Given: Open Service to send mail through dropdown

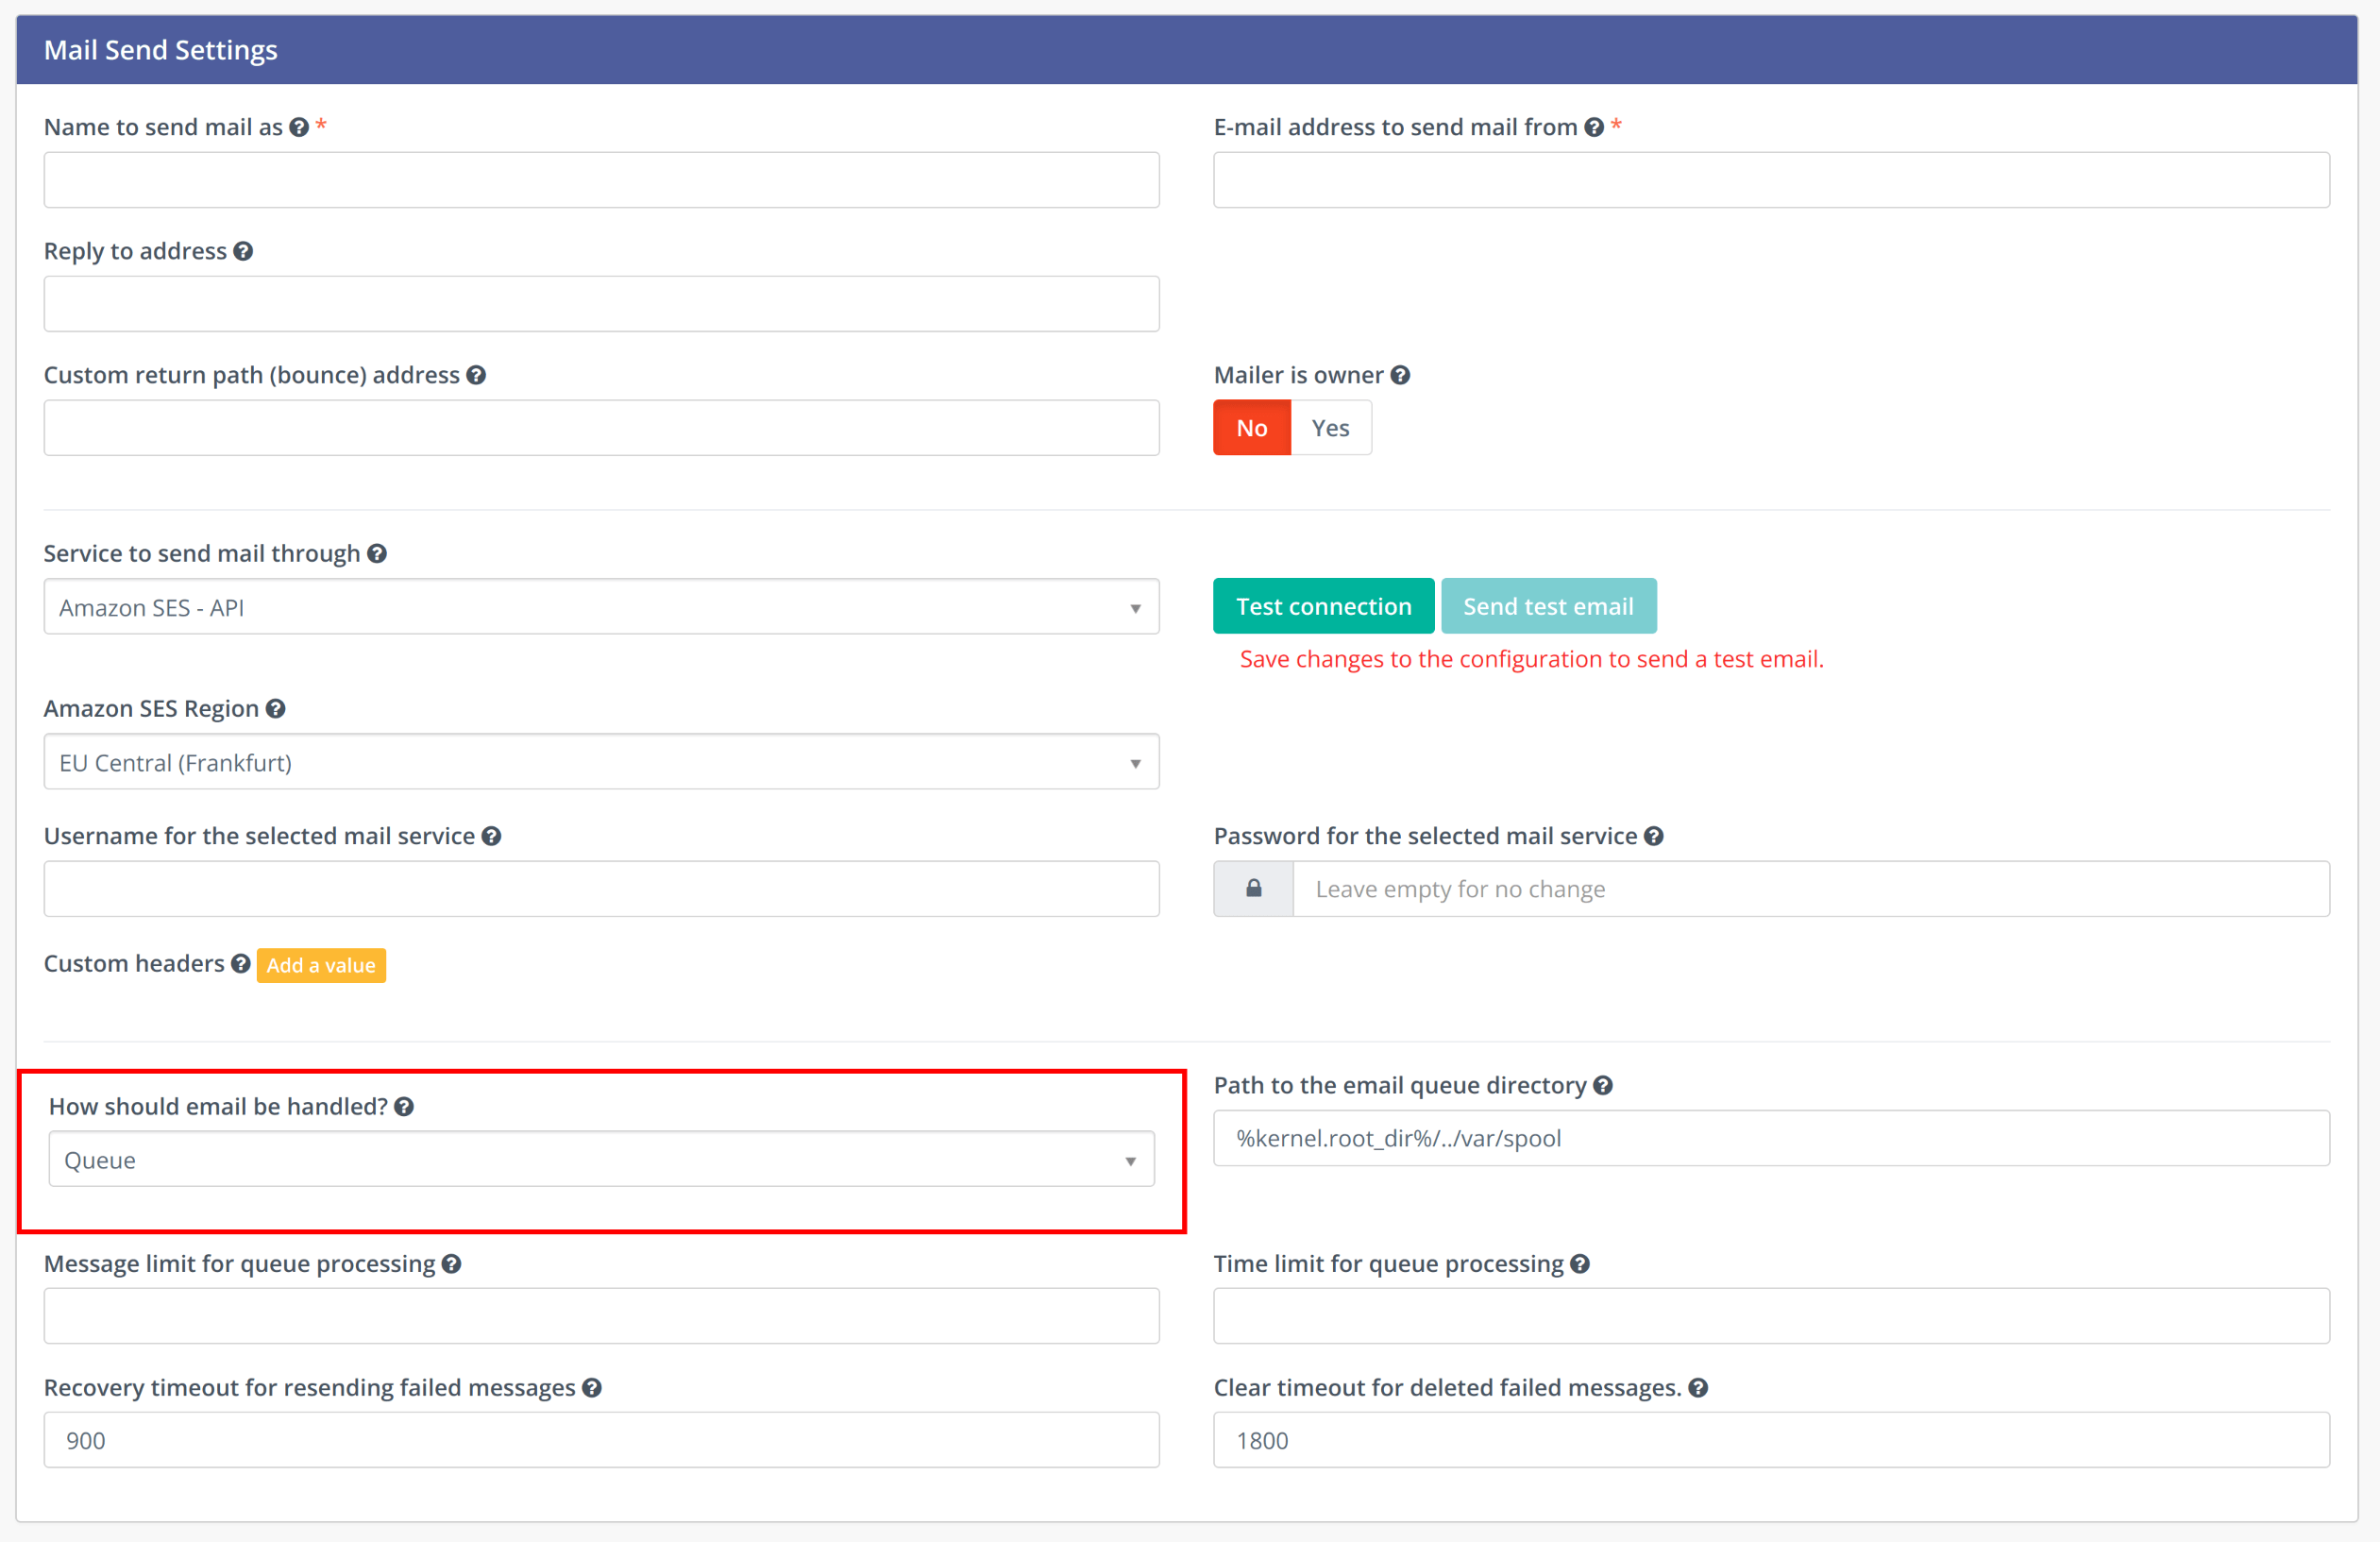Looking at the screenshot, I should pyautogui.click(x=601, y=607).
